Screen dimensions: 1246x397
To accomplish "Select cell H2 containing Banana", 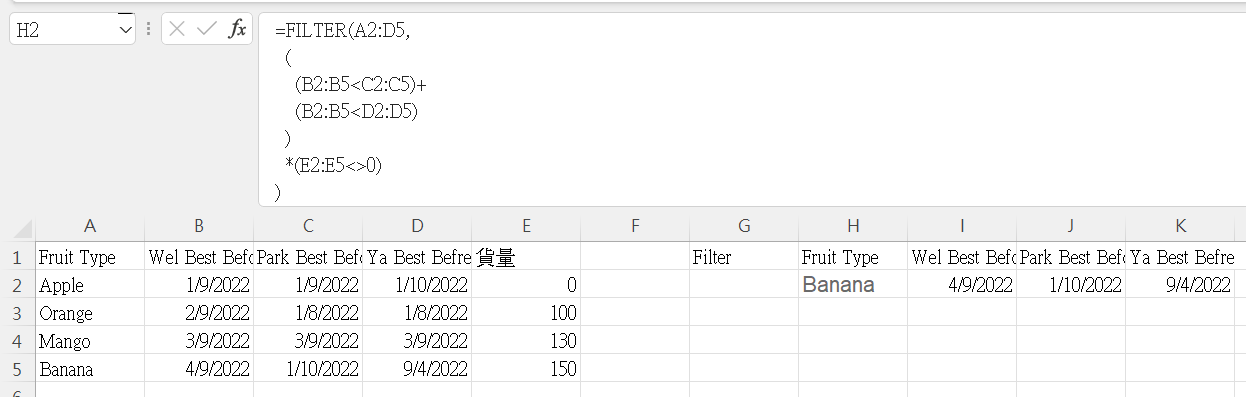I will tap(853, 285).
